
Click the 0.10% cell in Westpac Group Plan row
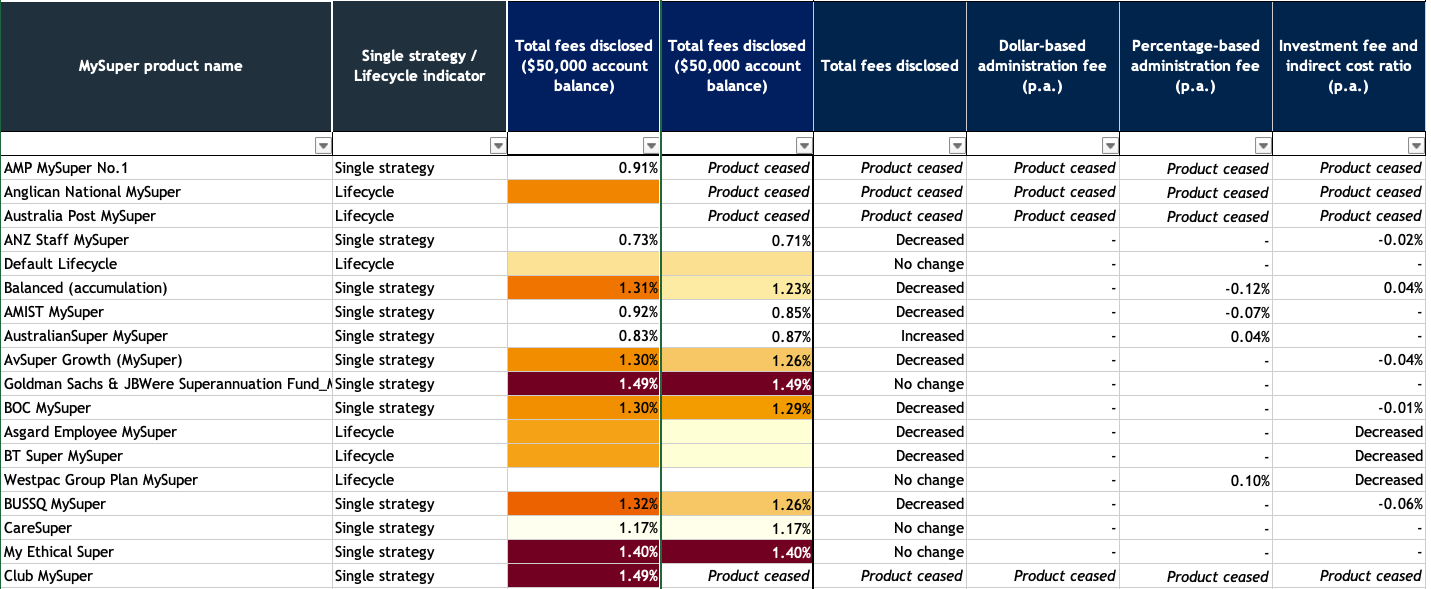pos(1195,480)
